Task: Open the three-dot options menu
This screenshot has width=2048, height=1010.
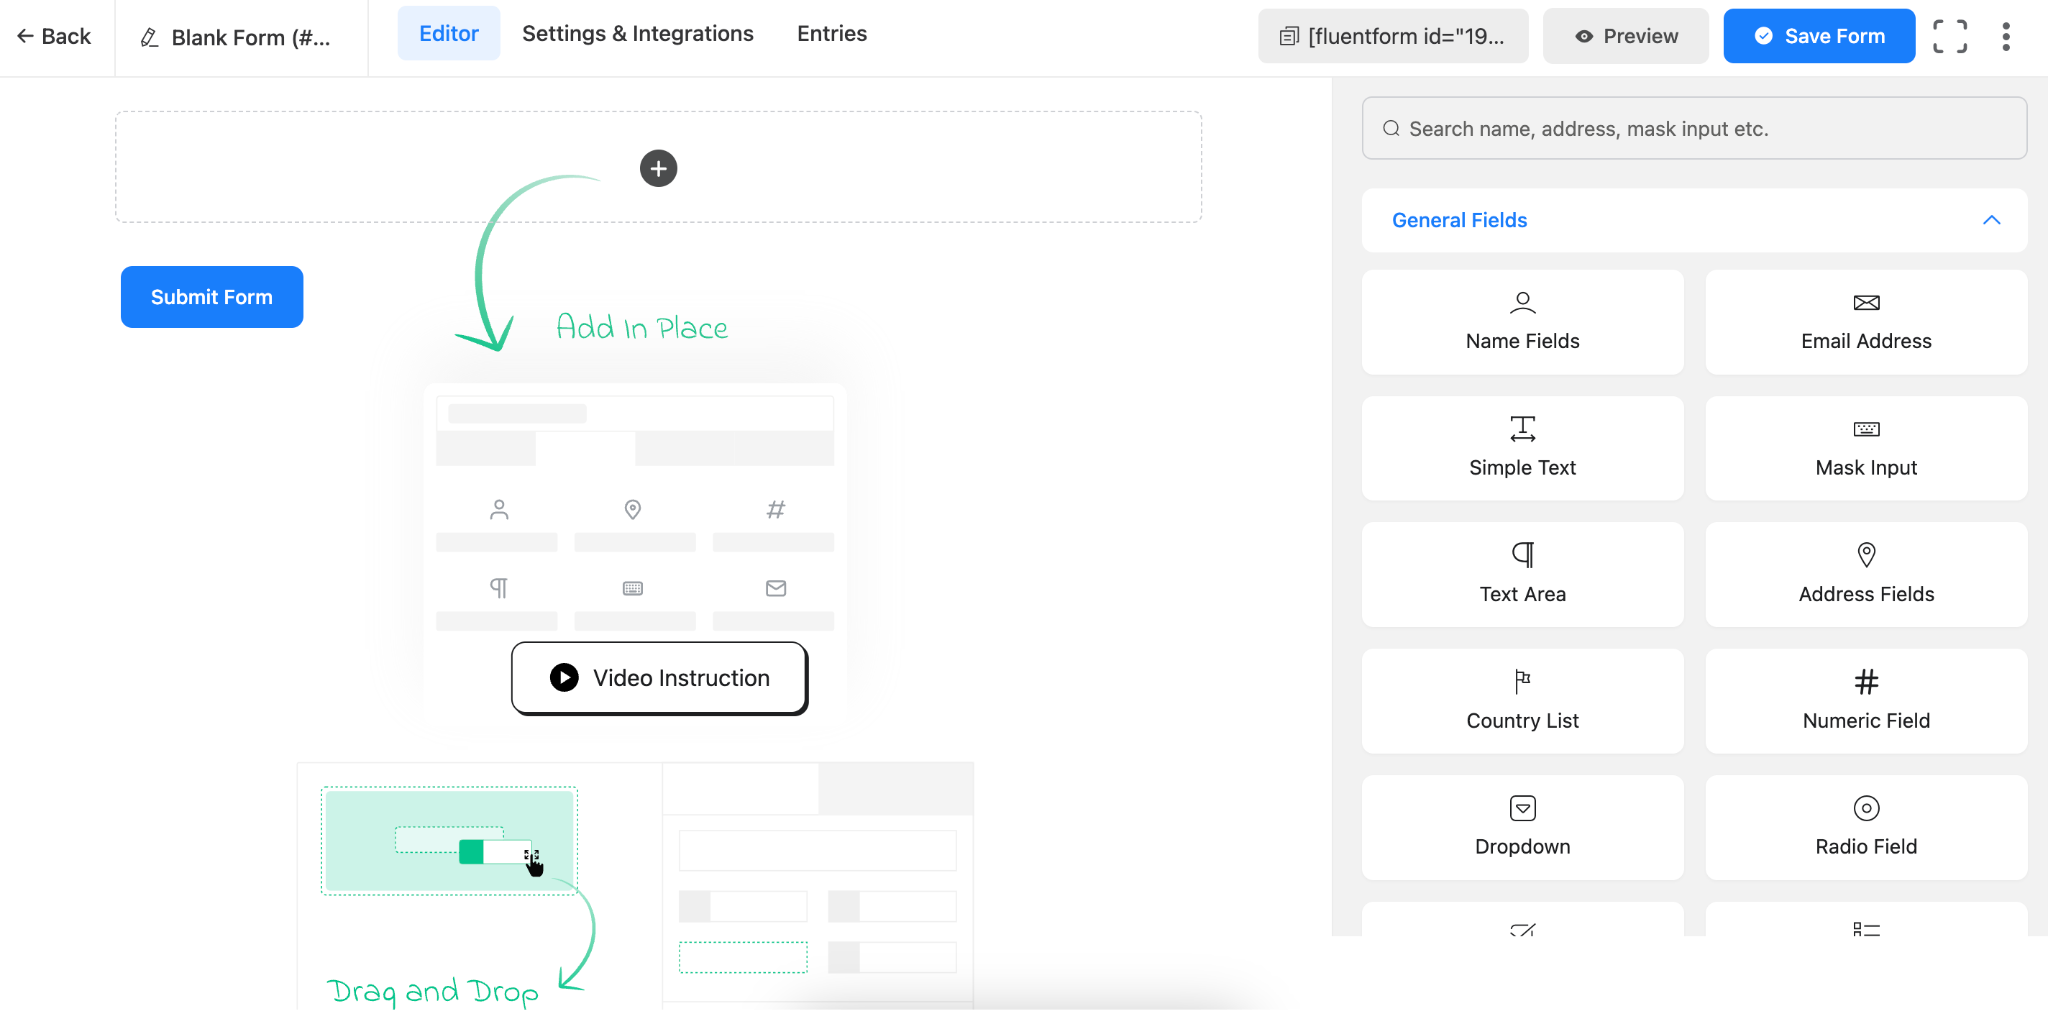Action: (2004, 36)
